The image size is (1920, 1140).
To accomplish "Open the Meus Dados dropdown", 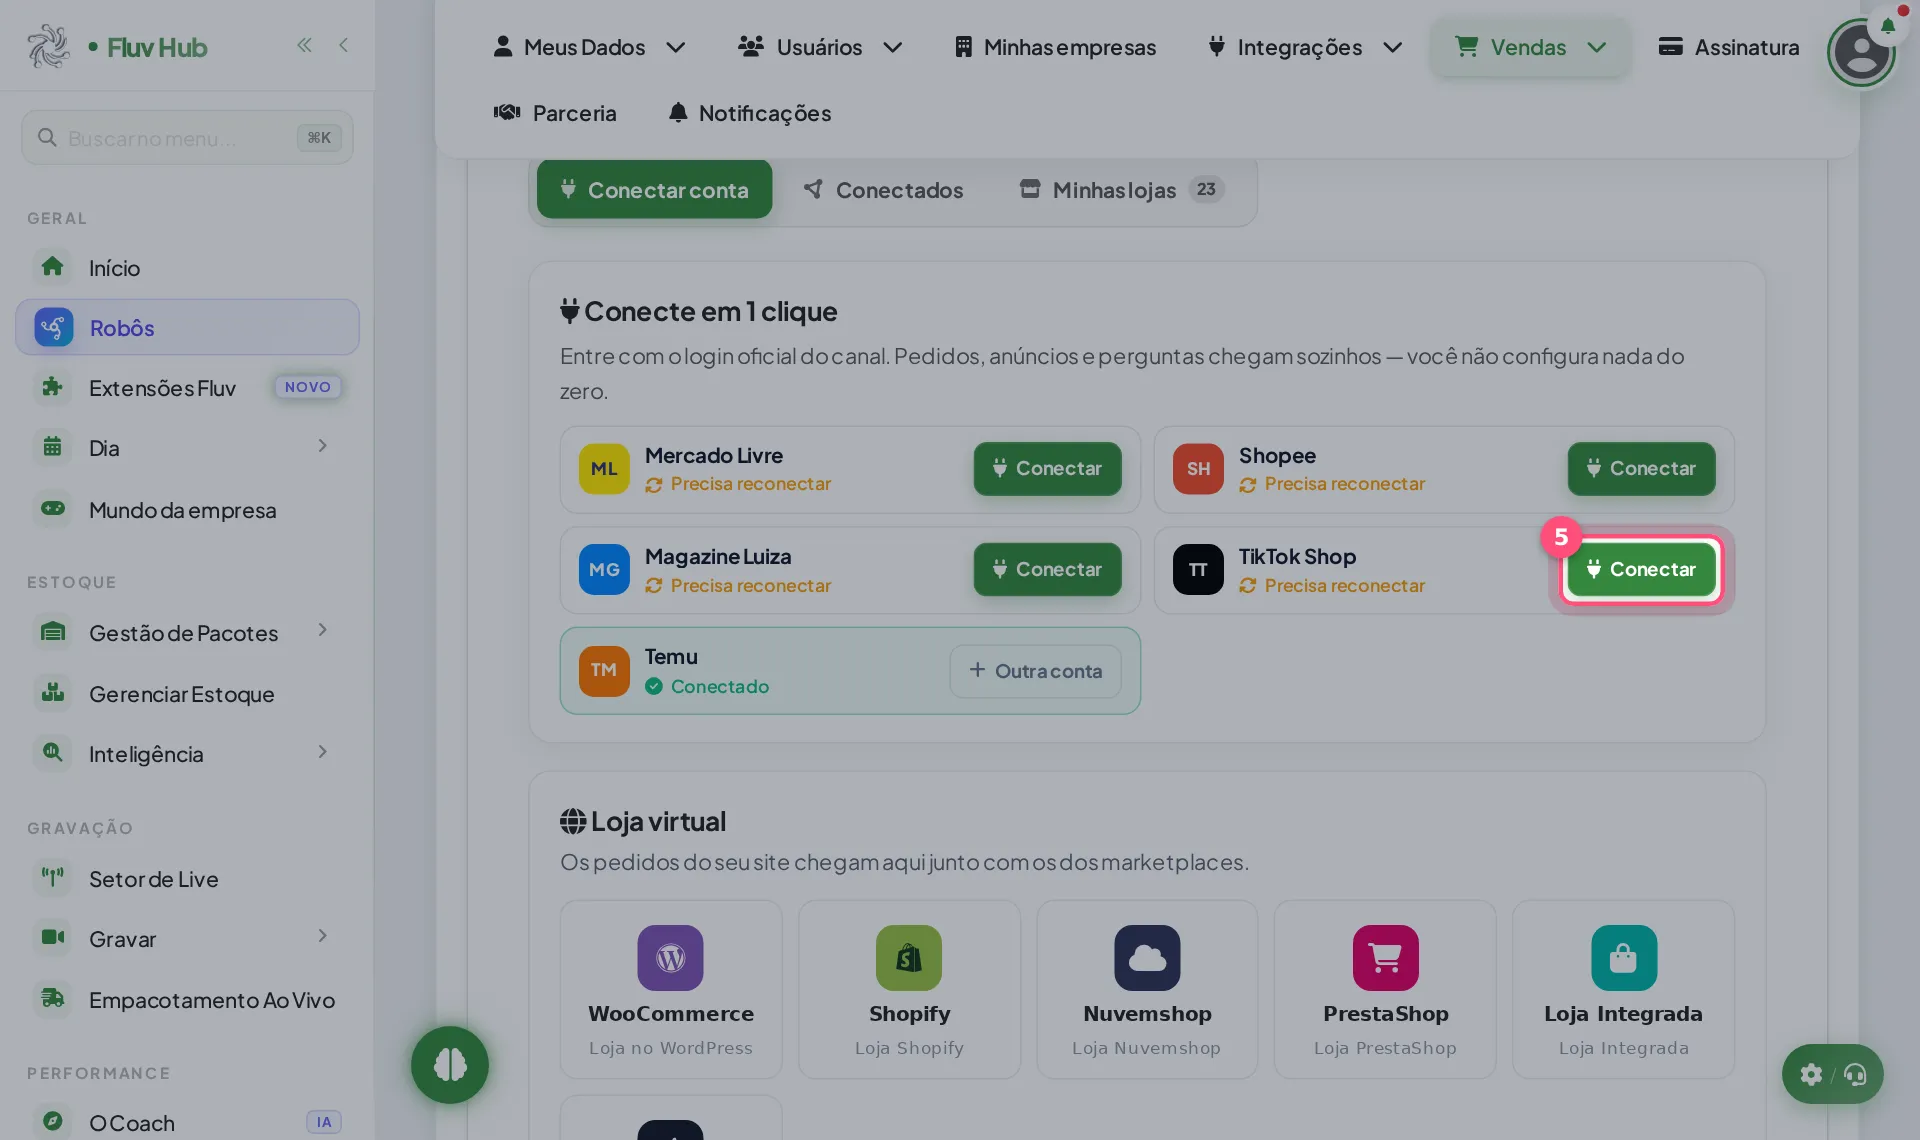I will [x=589, y=47].
